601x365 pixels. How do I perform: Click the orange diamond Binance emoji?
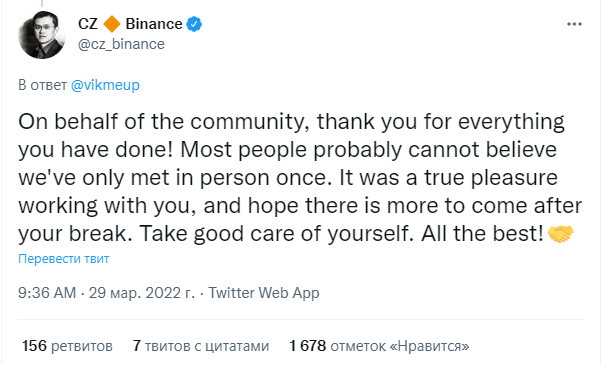[112, 24]
